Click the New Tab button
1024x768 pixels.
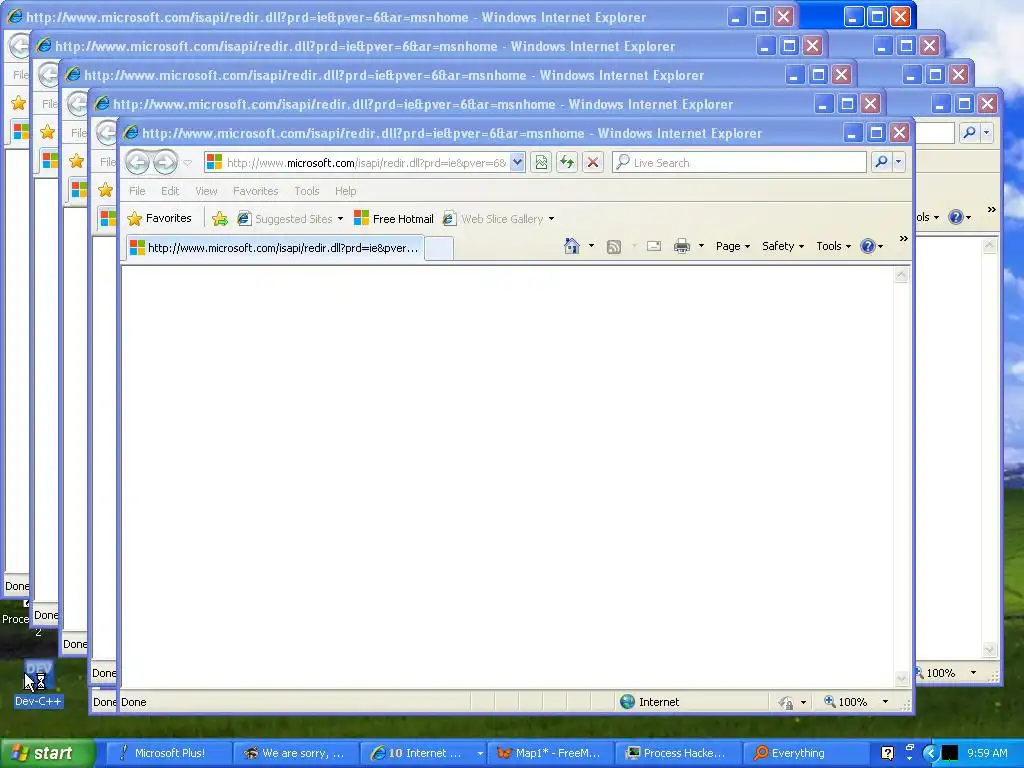(439, 248)
